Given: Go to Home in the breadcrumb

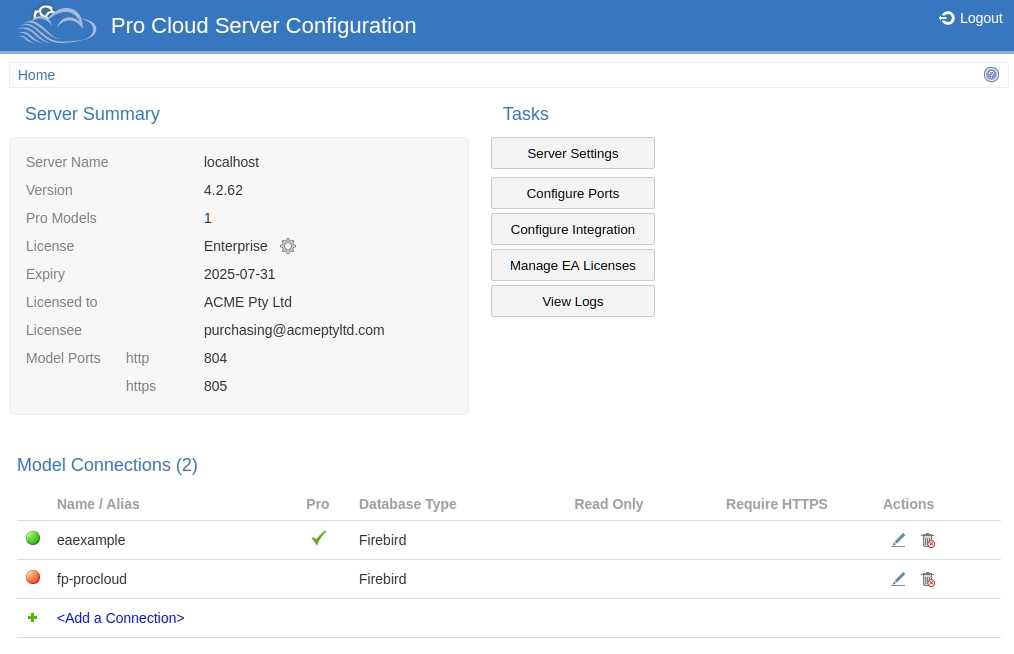Looking at the screenshot, I should click(x=36, y=75).
